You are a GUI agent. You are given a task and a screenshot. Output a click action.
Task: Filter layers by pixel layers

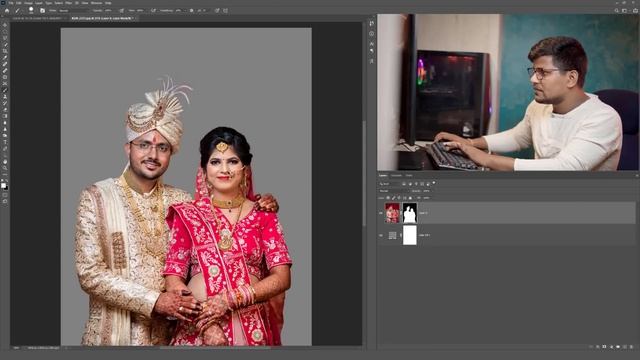(404, 184)
